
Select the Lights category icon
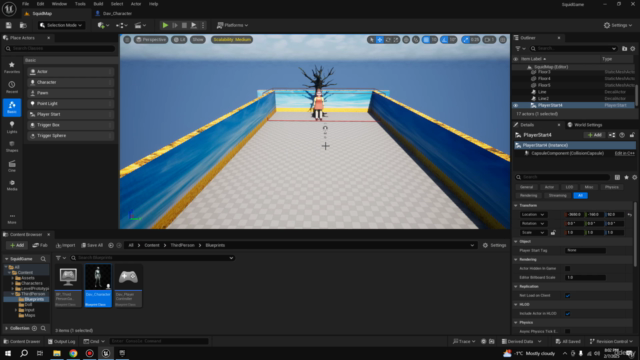(x=12, y=127)
